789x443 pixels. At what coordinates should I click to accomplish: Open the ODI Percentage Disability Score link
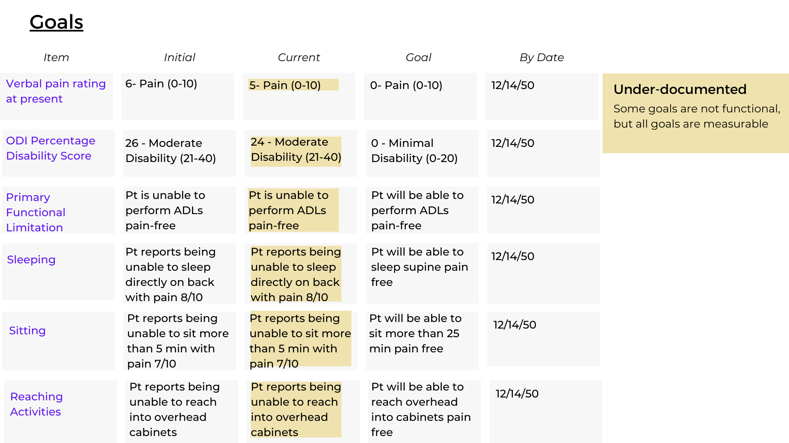coord(50,148)
